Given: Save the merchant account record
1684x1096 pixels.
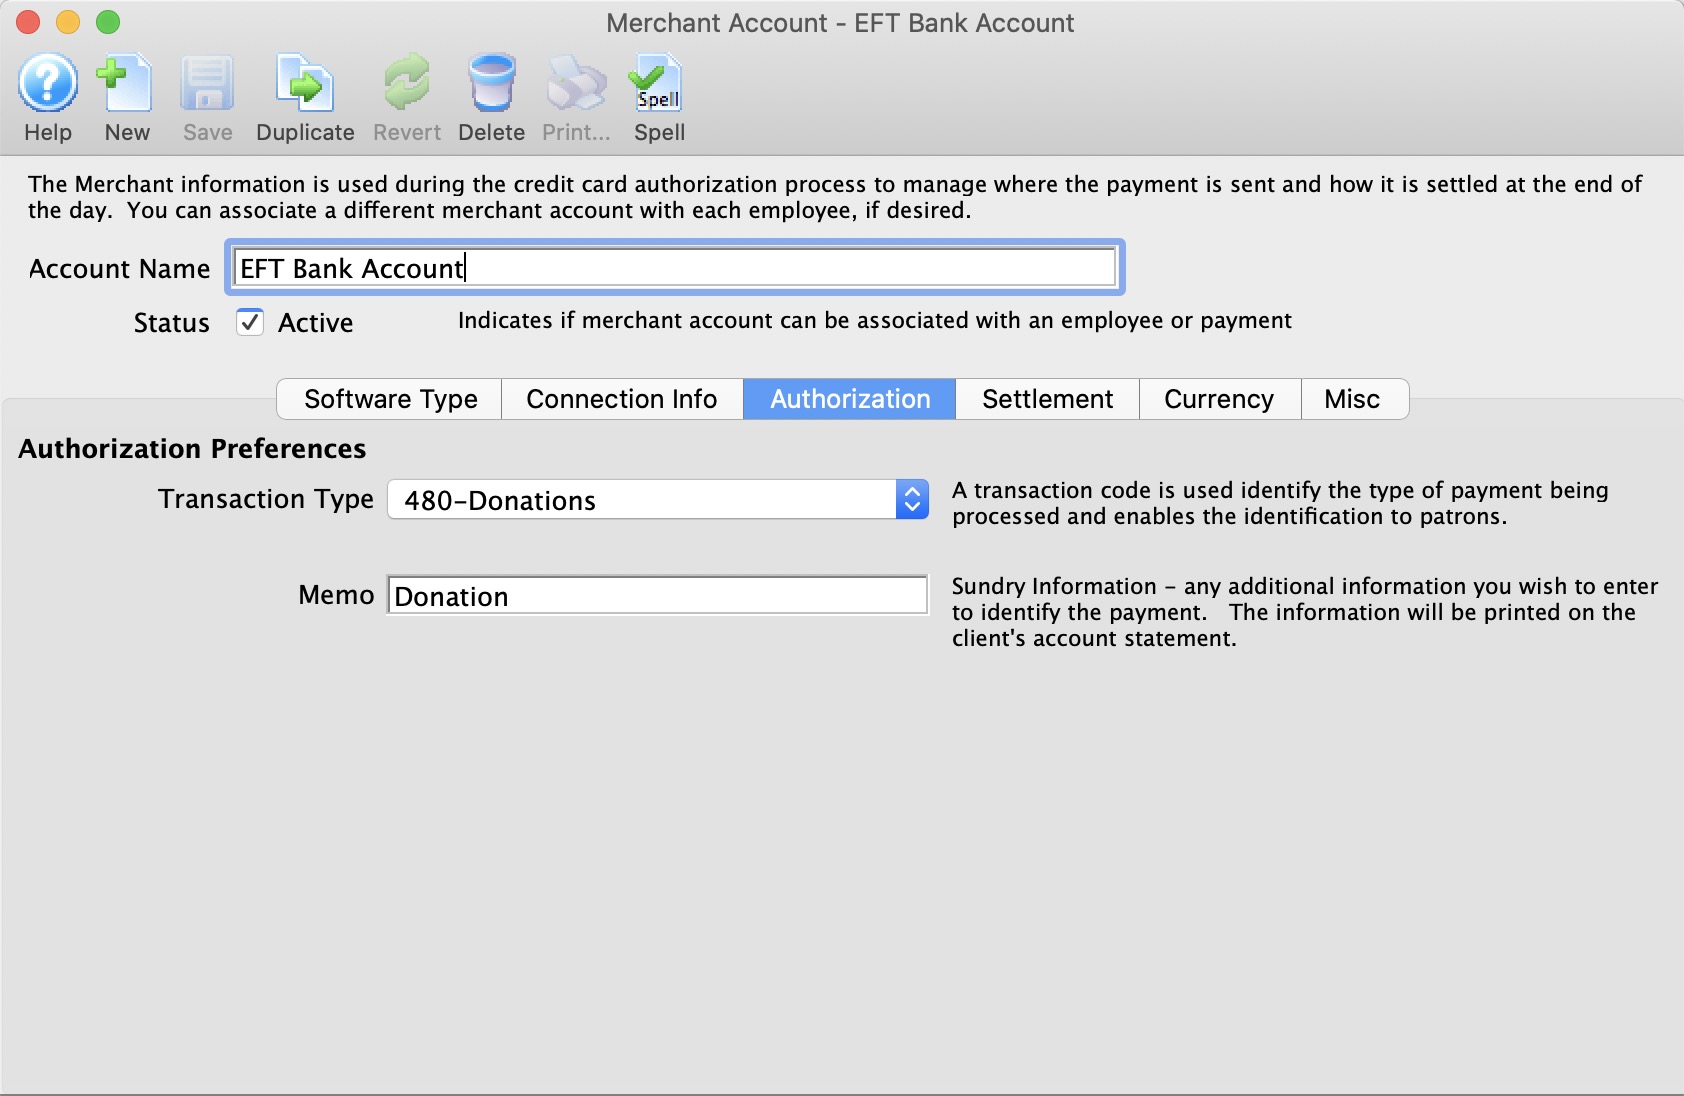Looking at the screenshot, I should [x=207, y=95].
